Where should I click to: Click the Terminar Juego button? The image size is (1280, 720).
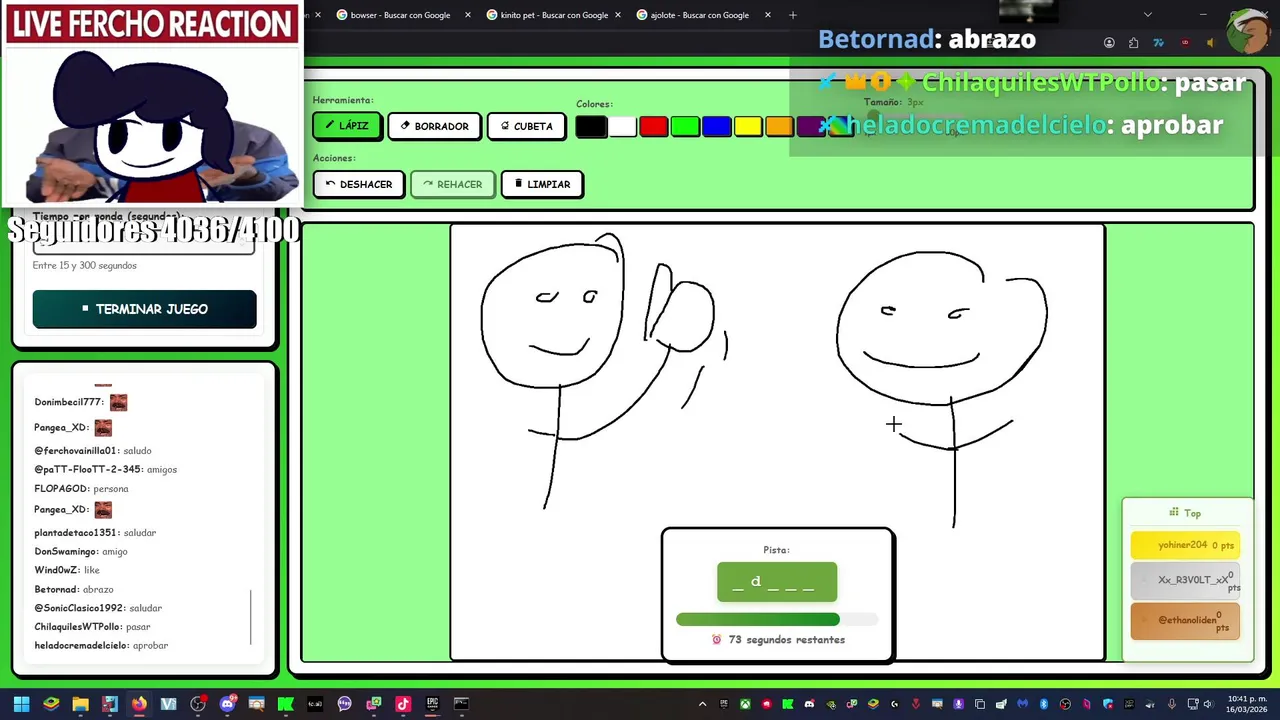coord(145,309)
